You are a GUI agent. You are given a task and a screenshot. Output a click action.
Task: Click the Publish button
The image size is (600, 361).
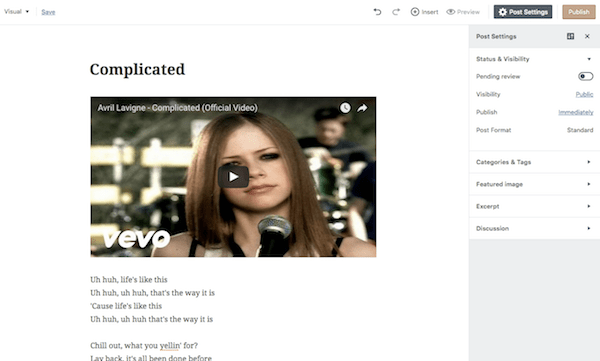click(579, 12)
